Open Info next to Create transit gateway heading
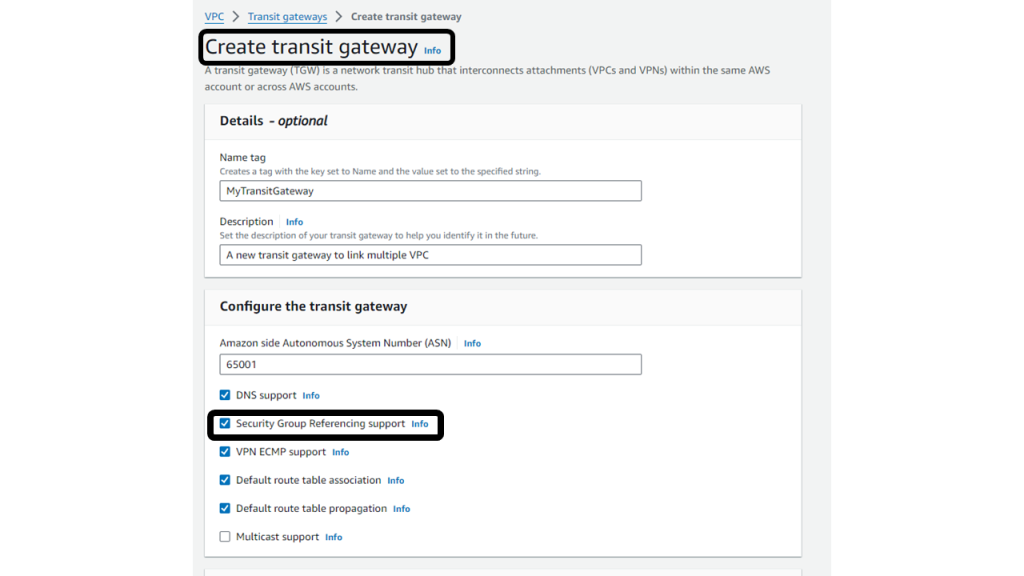Viewport: 1024px width, 576px height. tap(433, 49)
